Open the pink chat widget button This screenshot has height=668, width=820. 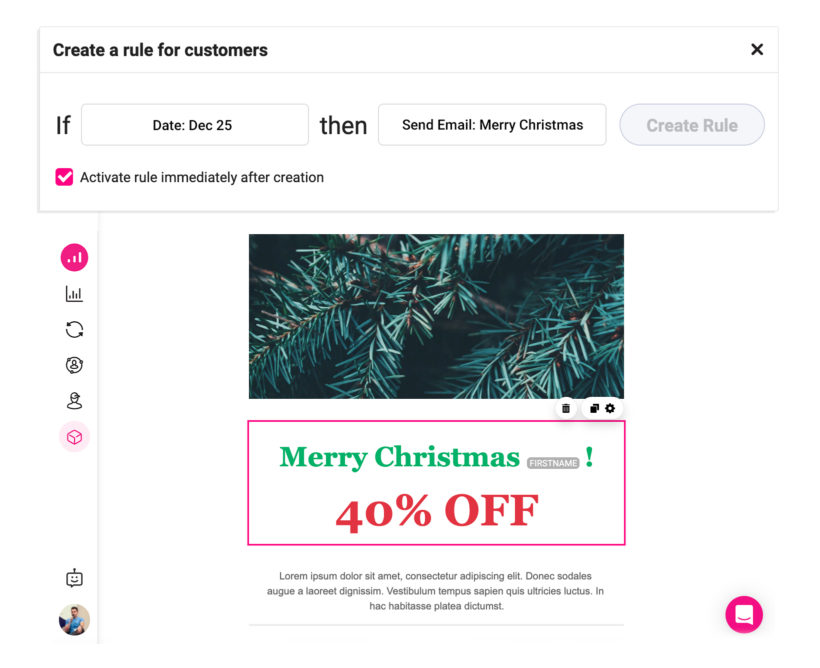[x=744, y=615]
